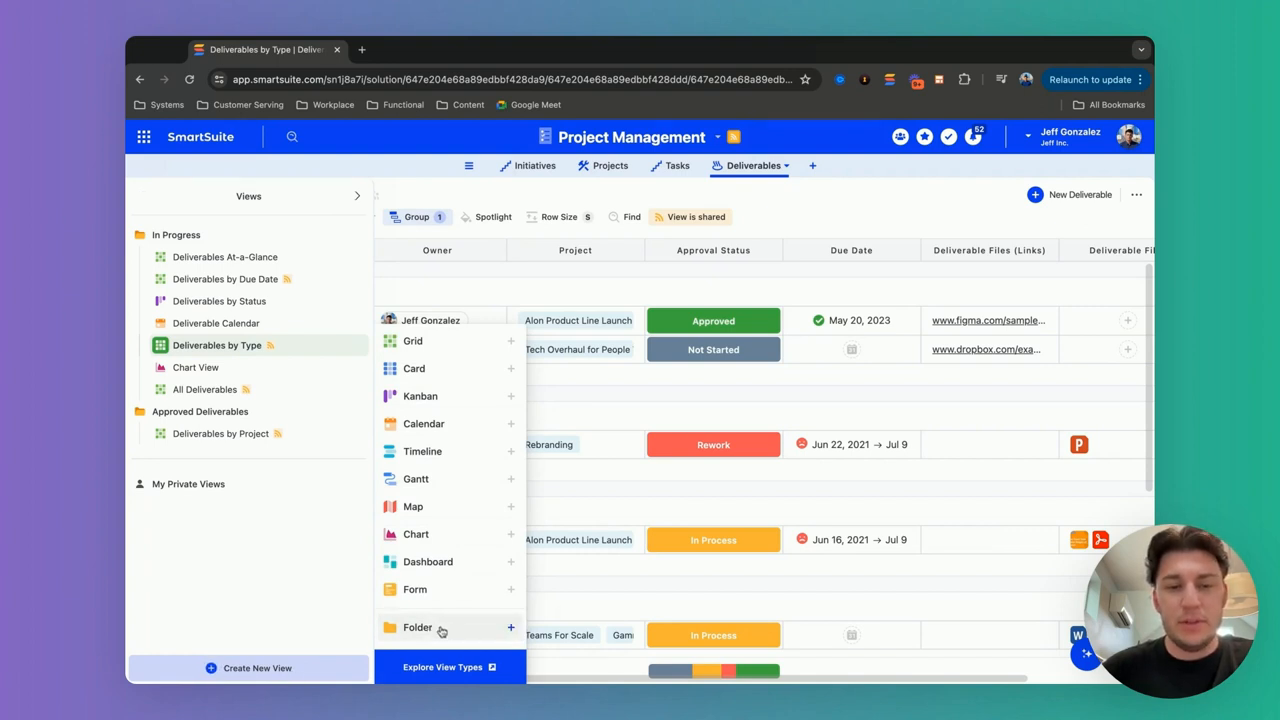Open notifications bell with 52 badge
The height and width of the screenshot is (720, 1280).
click(x=973, y=136)
